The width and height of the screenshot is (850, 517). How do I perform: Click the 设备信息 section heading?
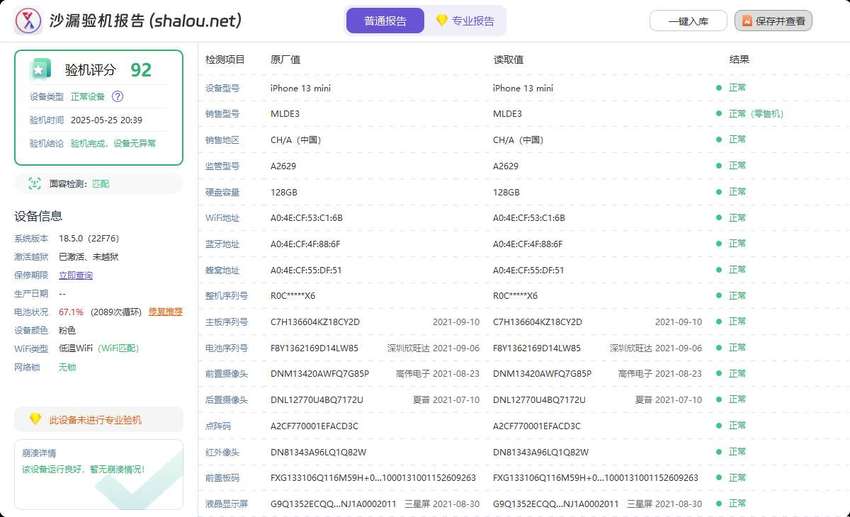[x=38, y=216]
